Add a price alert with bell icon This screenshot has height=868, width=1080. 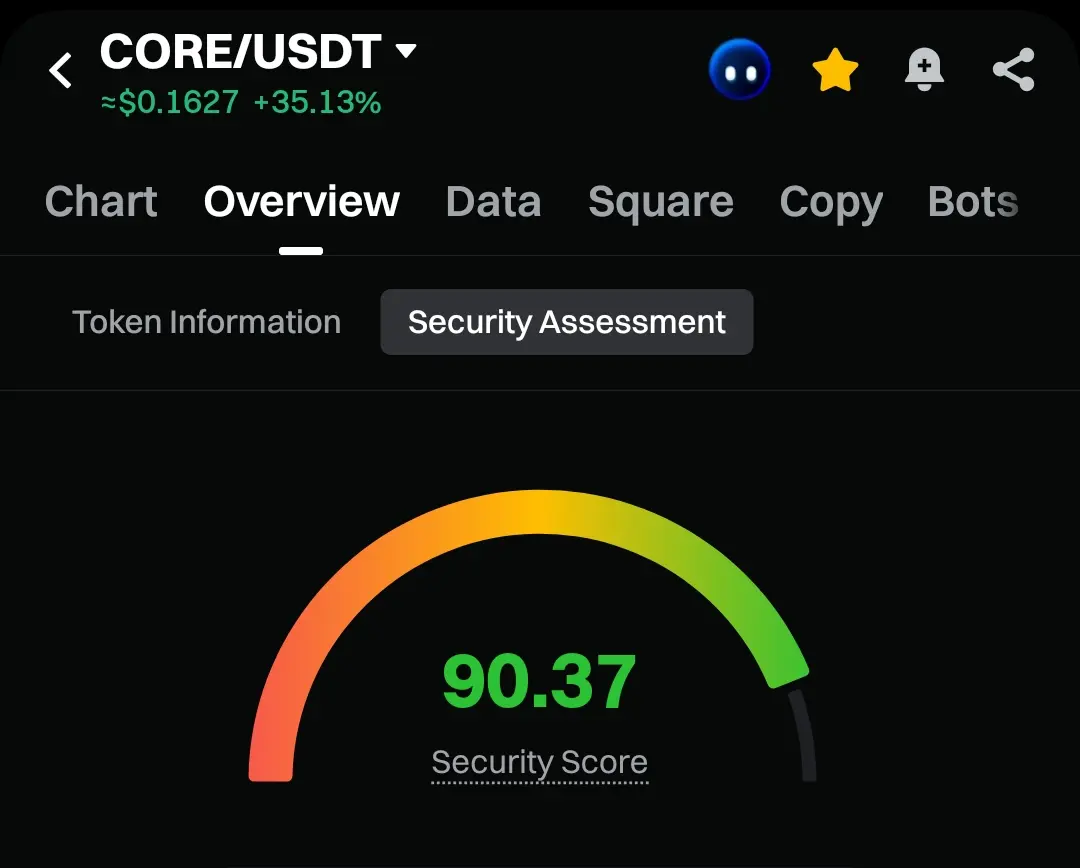point(924,70)
